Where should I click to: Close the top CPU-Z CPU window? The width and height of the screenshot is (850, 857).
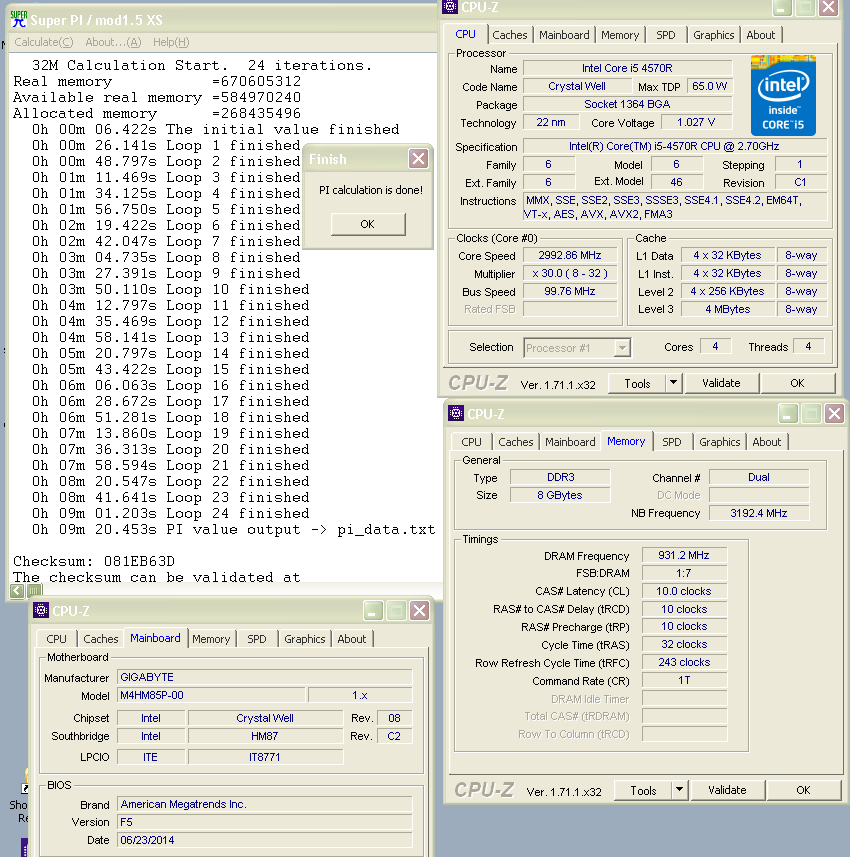(829, 7)
